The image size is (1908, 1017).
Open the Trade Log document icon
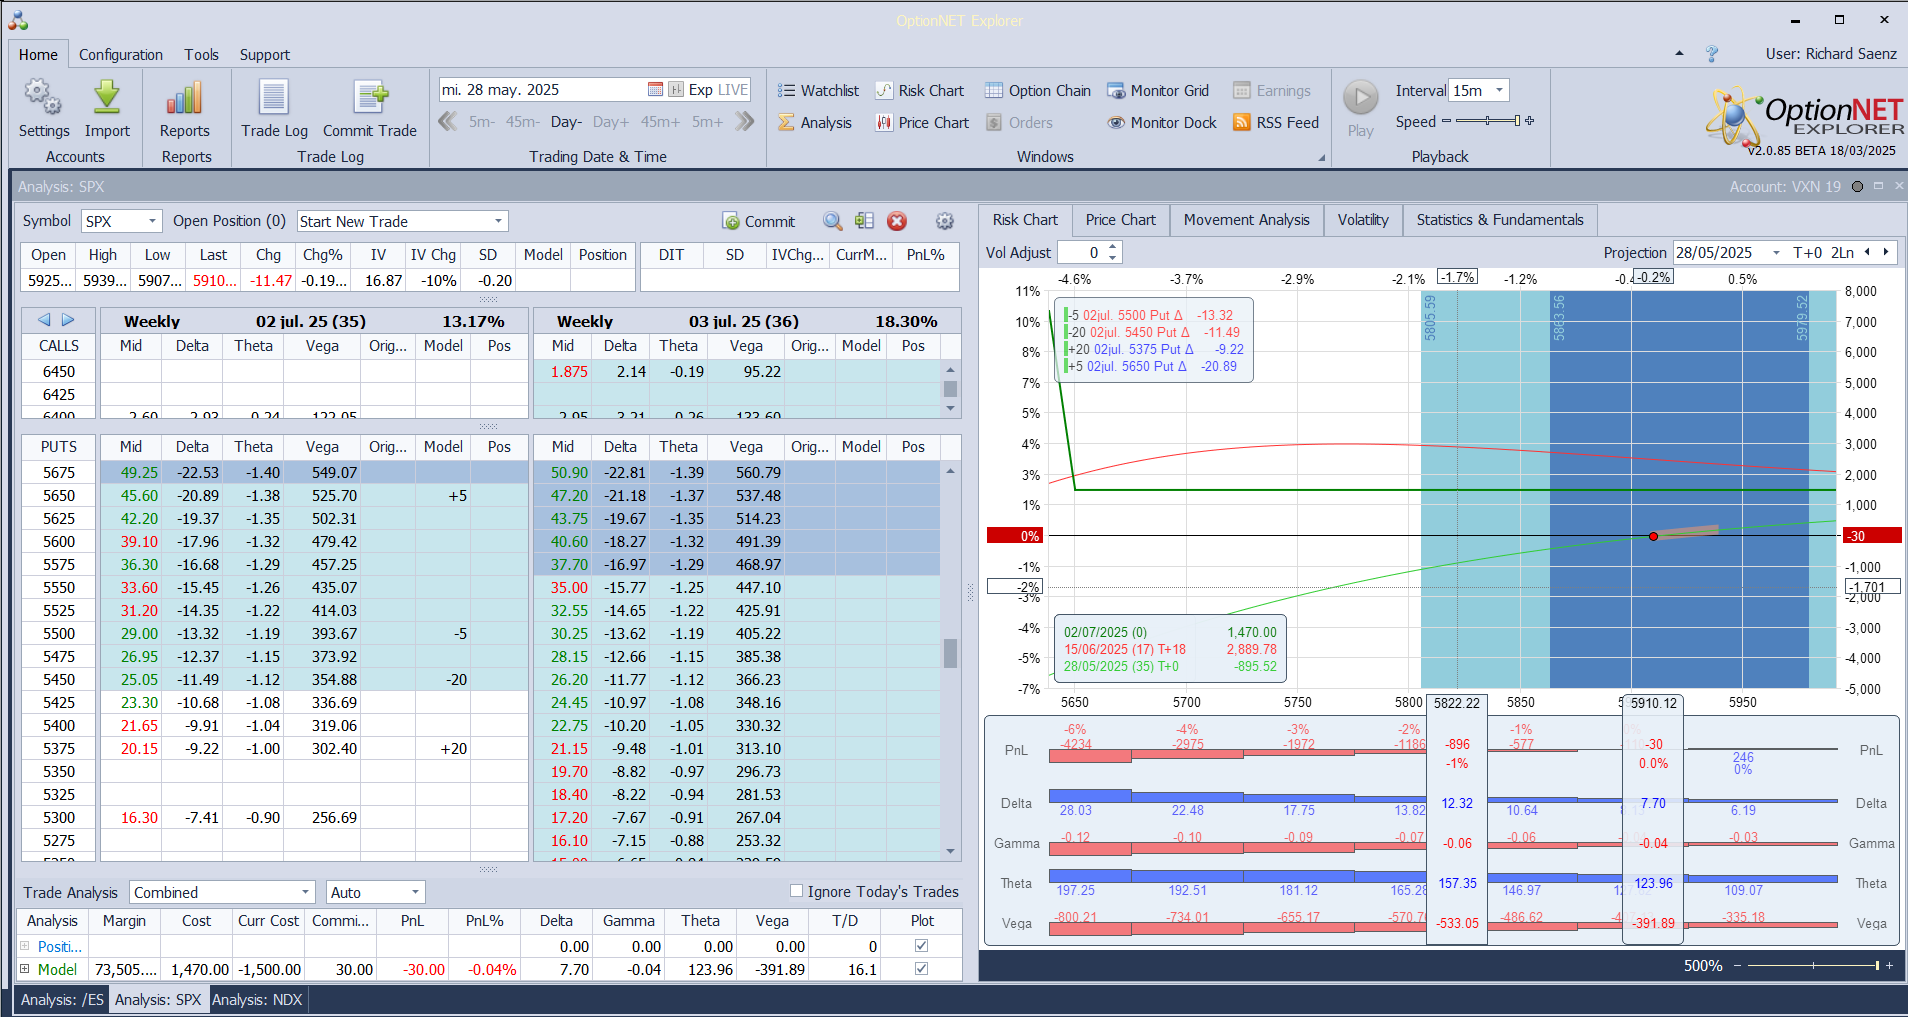[x=274, y=97]
